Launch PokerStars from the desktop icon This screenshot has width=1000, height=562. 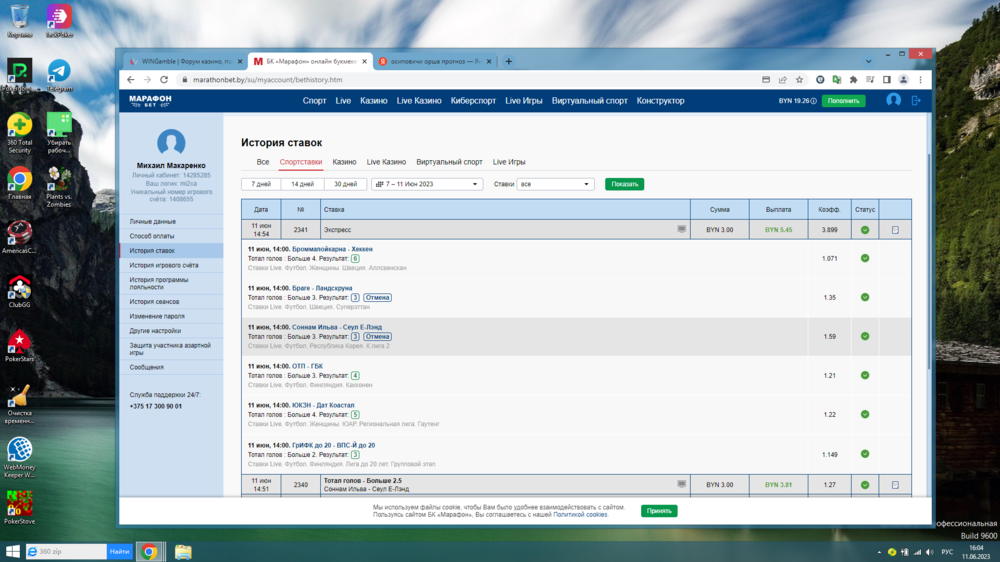[19, 343]
